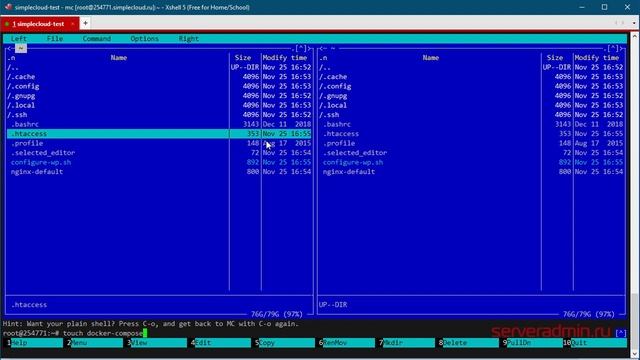Select .selected_editor in left panel
The height and width of the screenshot is (360, 640).
pos(159,153)
